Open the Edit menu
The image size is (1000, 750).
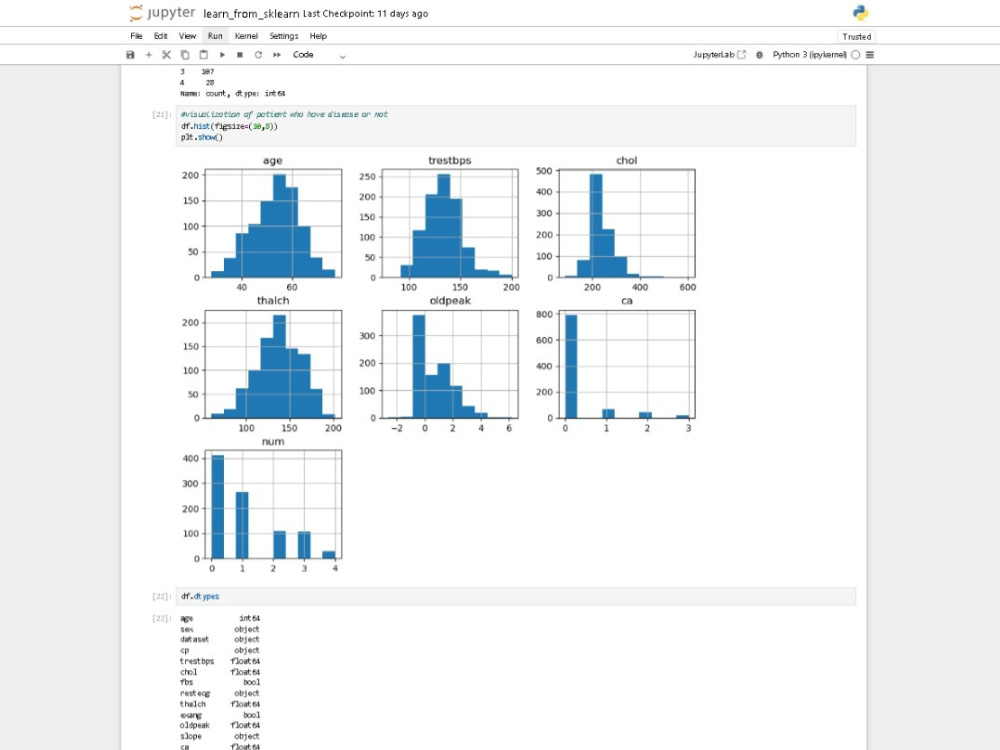[x=161, y=36]
